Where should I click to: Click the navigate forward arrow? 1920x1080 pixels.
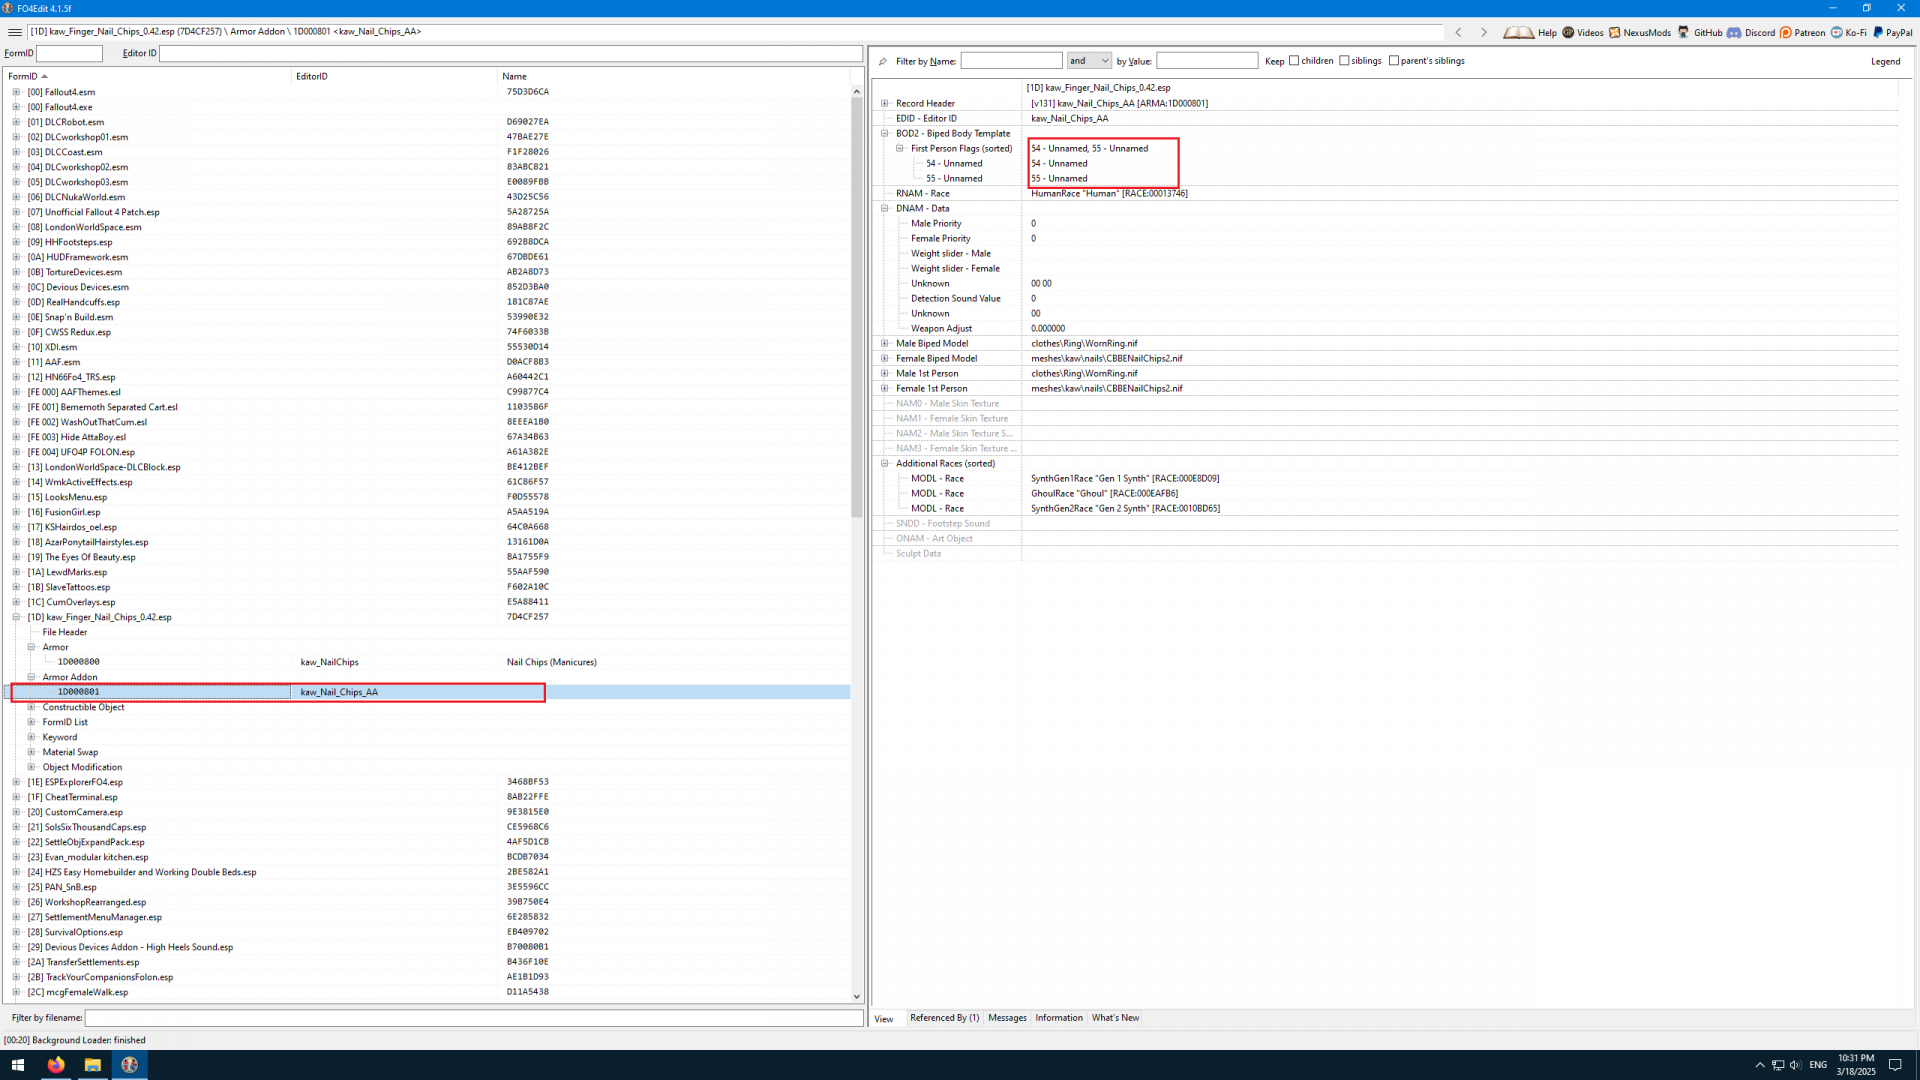pyautogui.click(x=1484, y=32)
